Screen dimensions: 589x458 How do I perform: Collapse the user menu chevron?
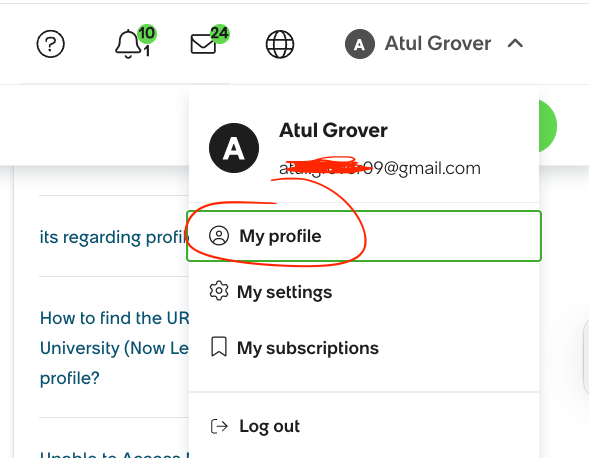click(x=515, y=44)
